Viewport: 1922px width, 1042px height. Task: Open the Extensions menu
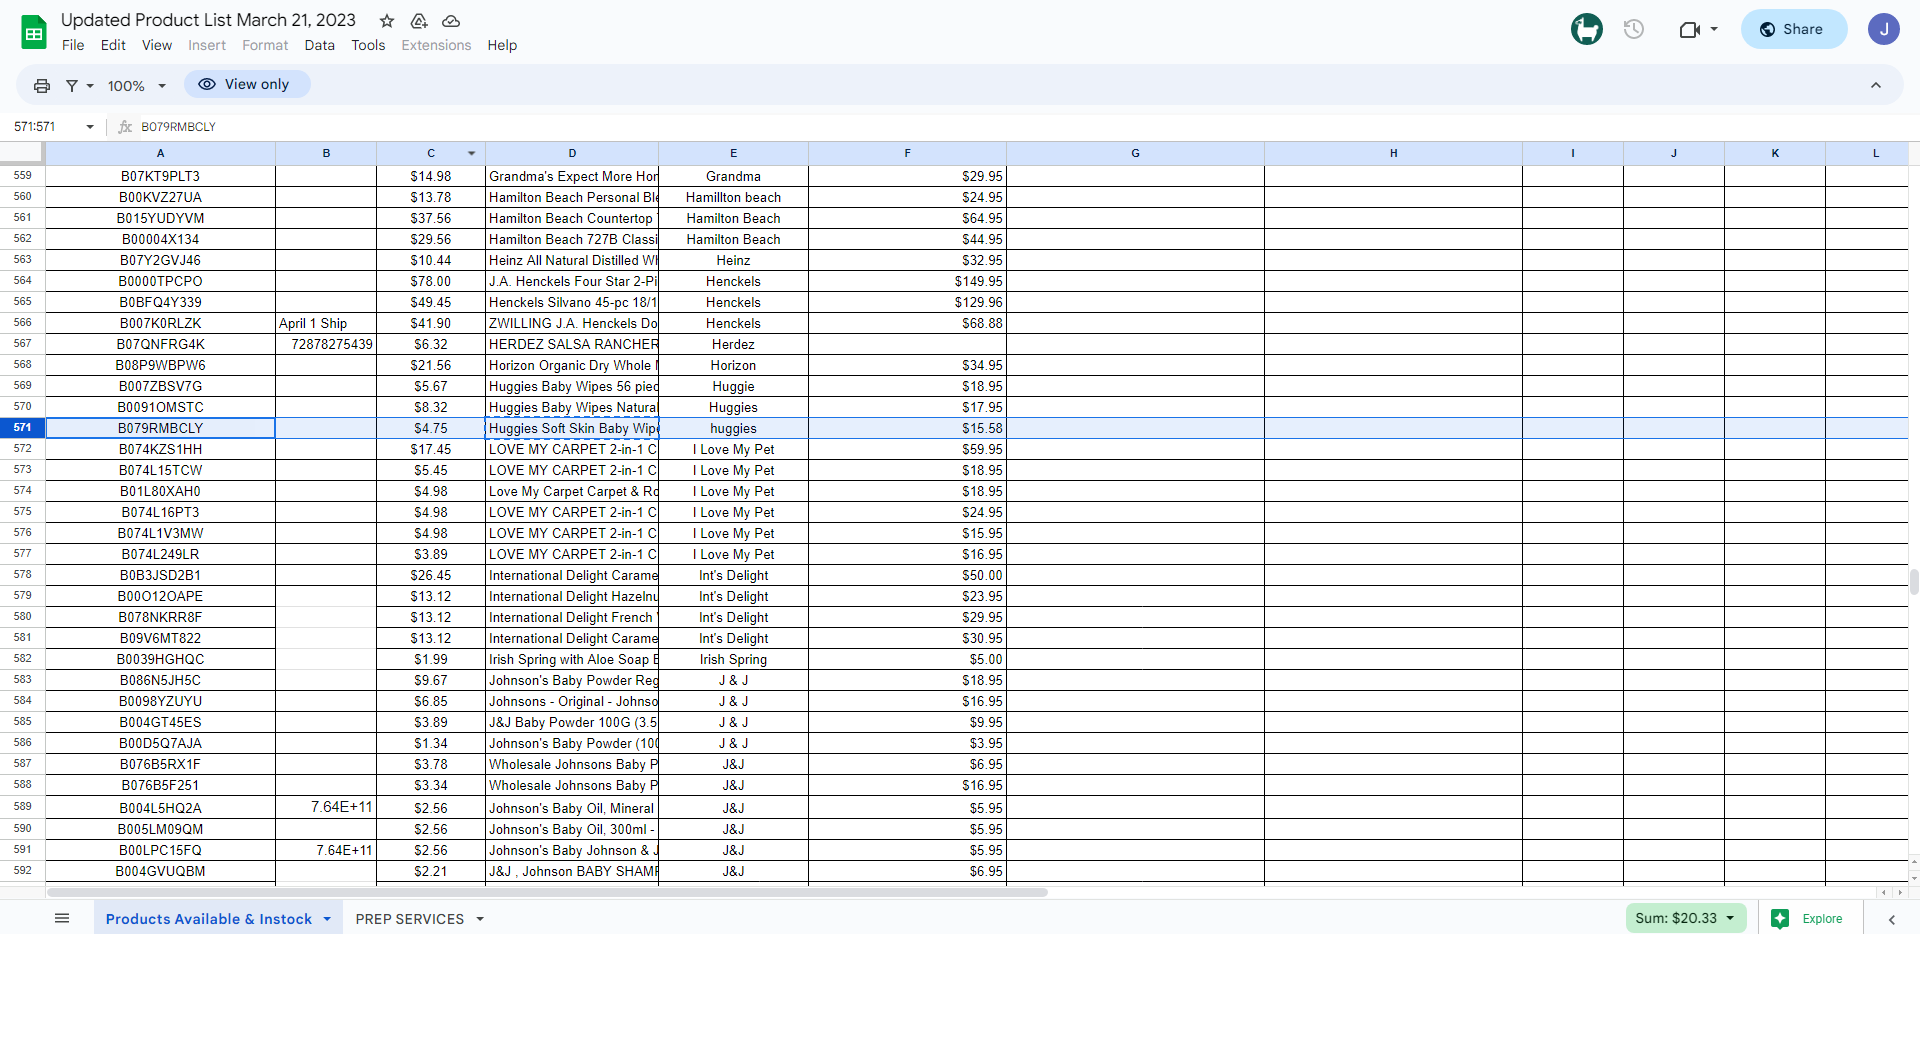(436, 46)
